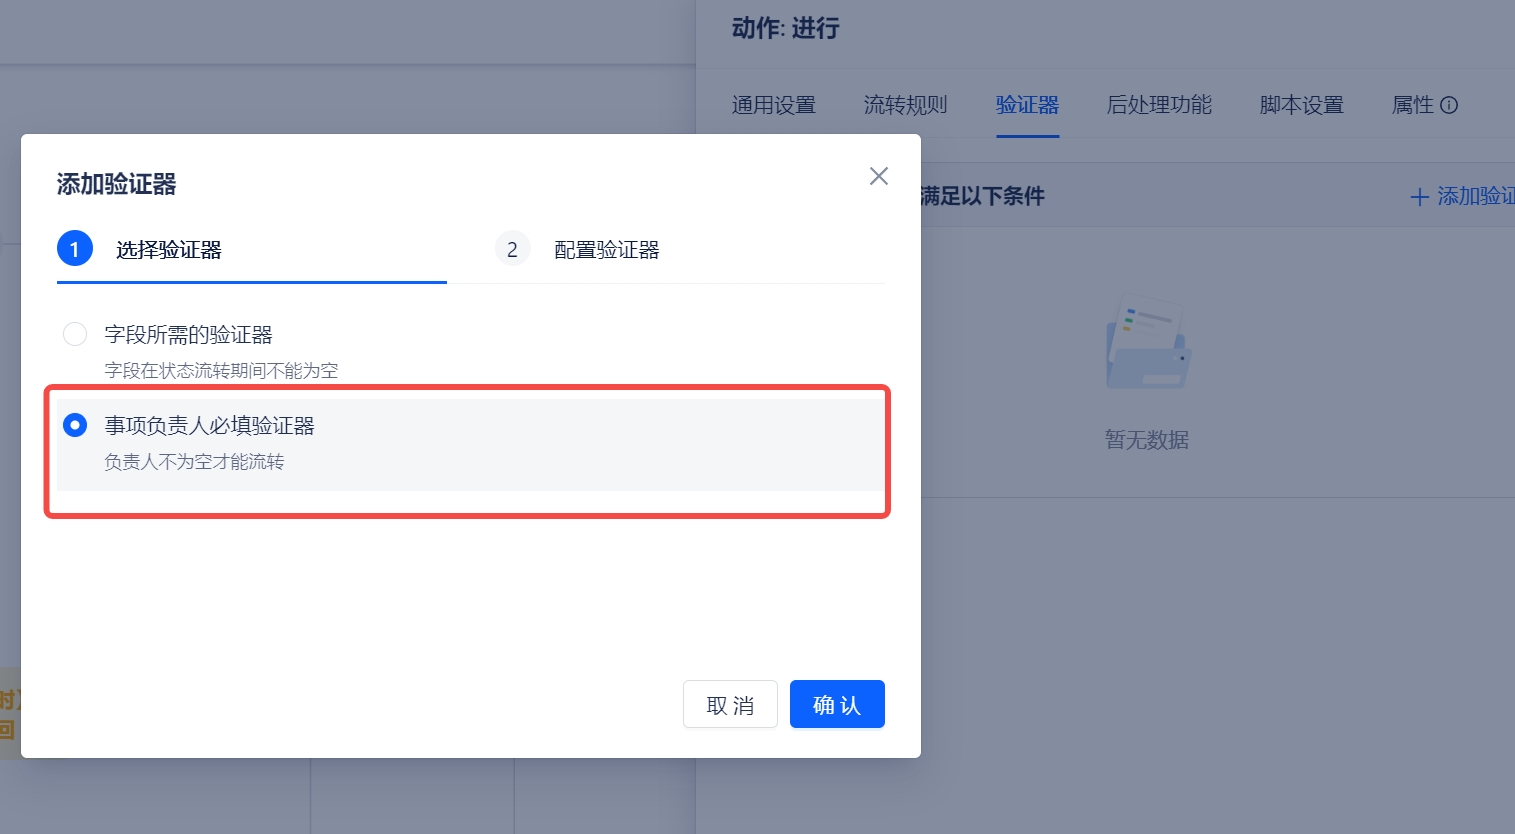1515x834 pixels.
Task: Select the 字段所需的验证器 radio button
Action: click(x=75, y=334)
